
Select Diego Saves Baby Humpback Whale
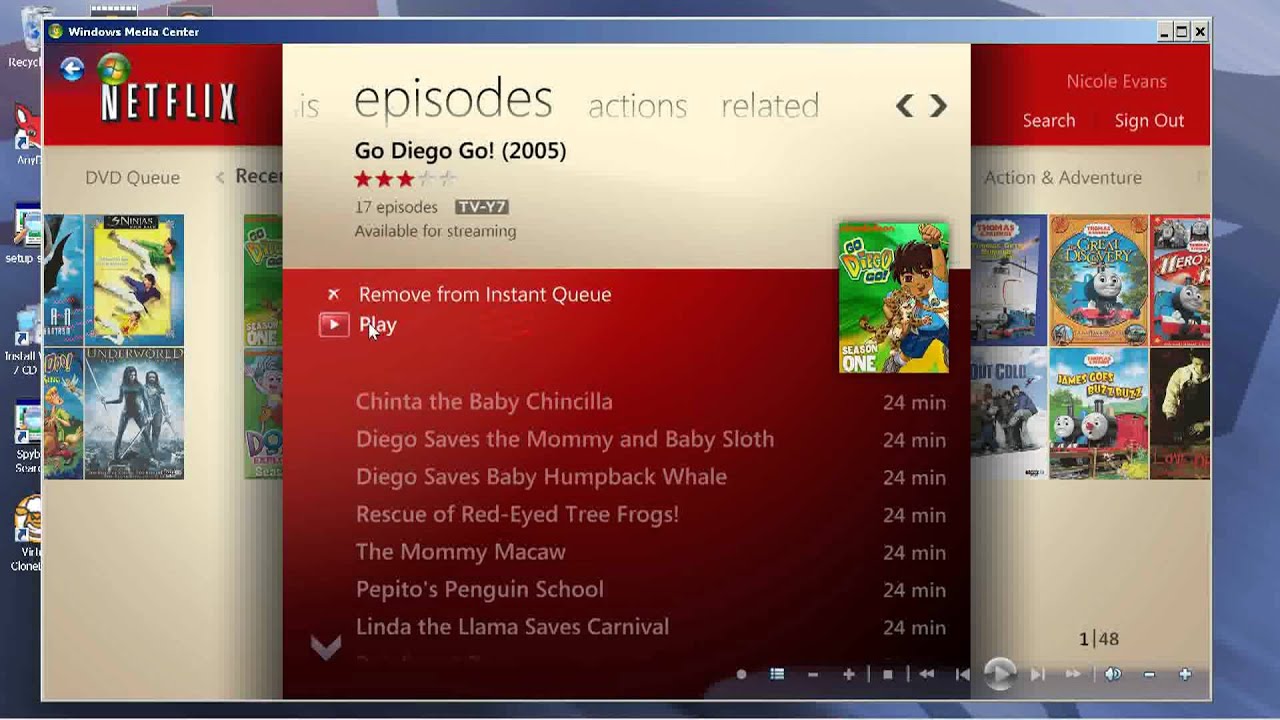pyautogui.click(x=541, y=477)
